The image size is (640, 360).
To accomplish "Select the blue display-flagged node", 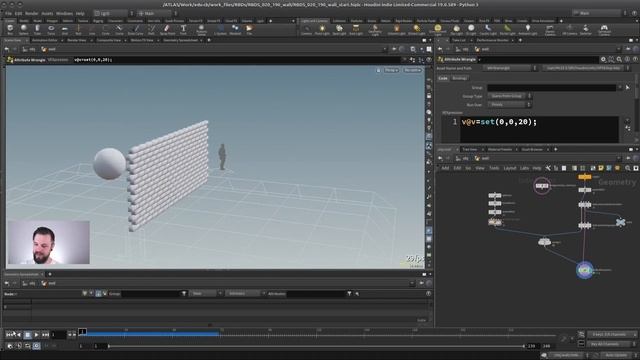I will coord(584,270).
